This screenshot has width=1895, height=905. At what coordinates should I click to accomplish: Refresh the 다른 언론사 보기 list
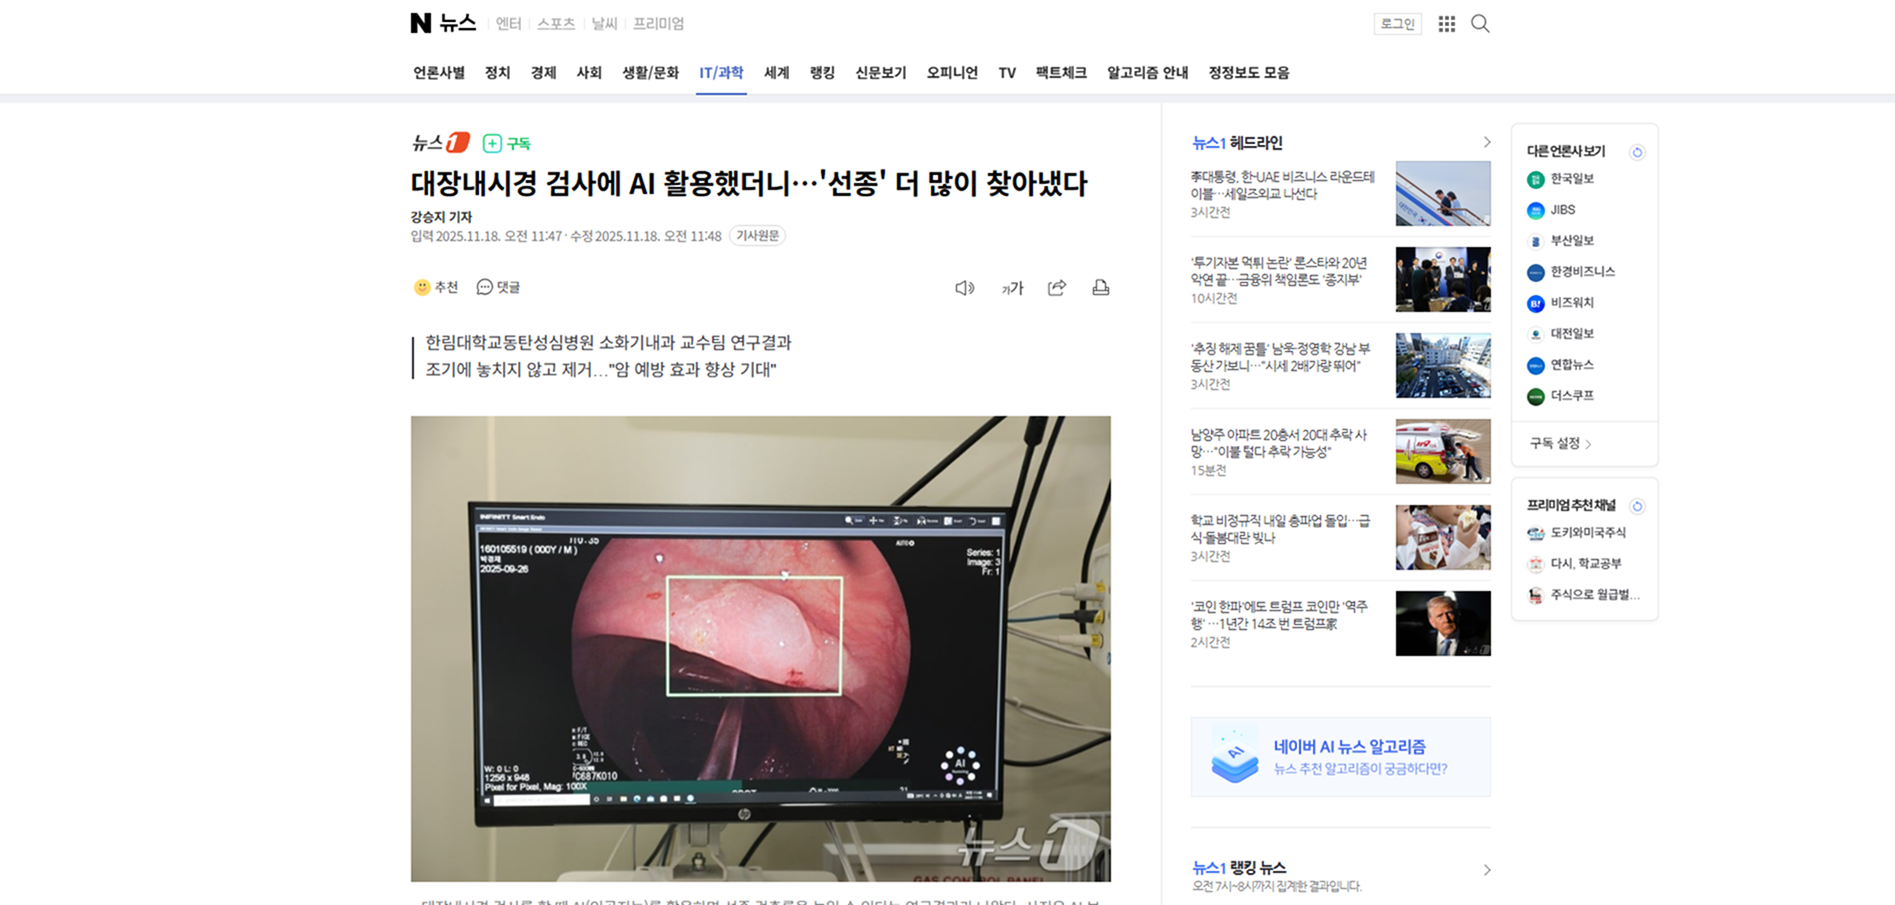1637,152
